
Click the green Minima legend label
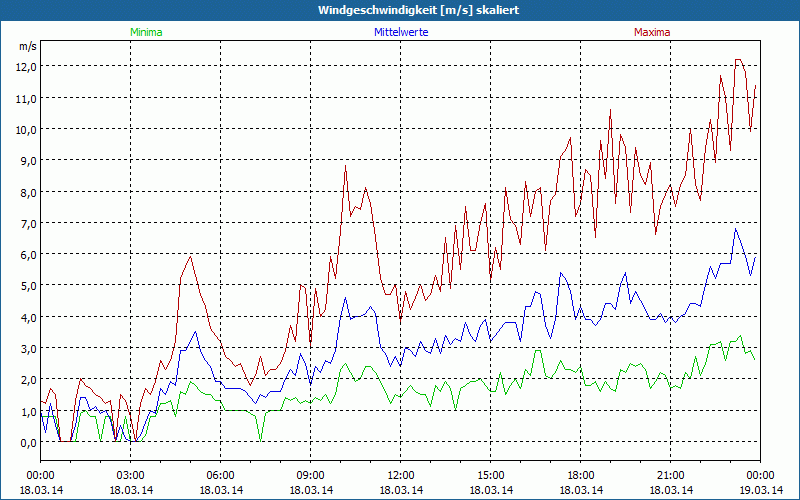pos(145,32)
